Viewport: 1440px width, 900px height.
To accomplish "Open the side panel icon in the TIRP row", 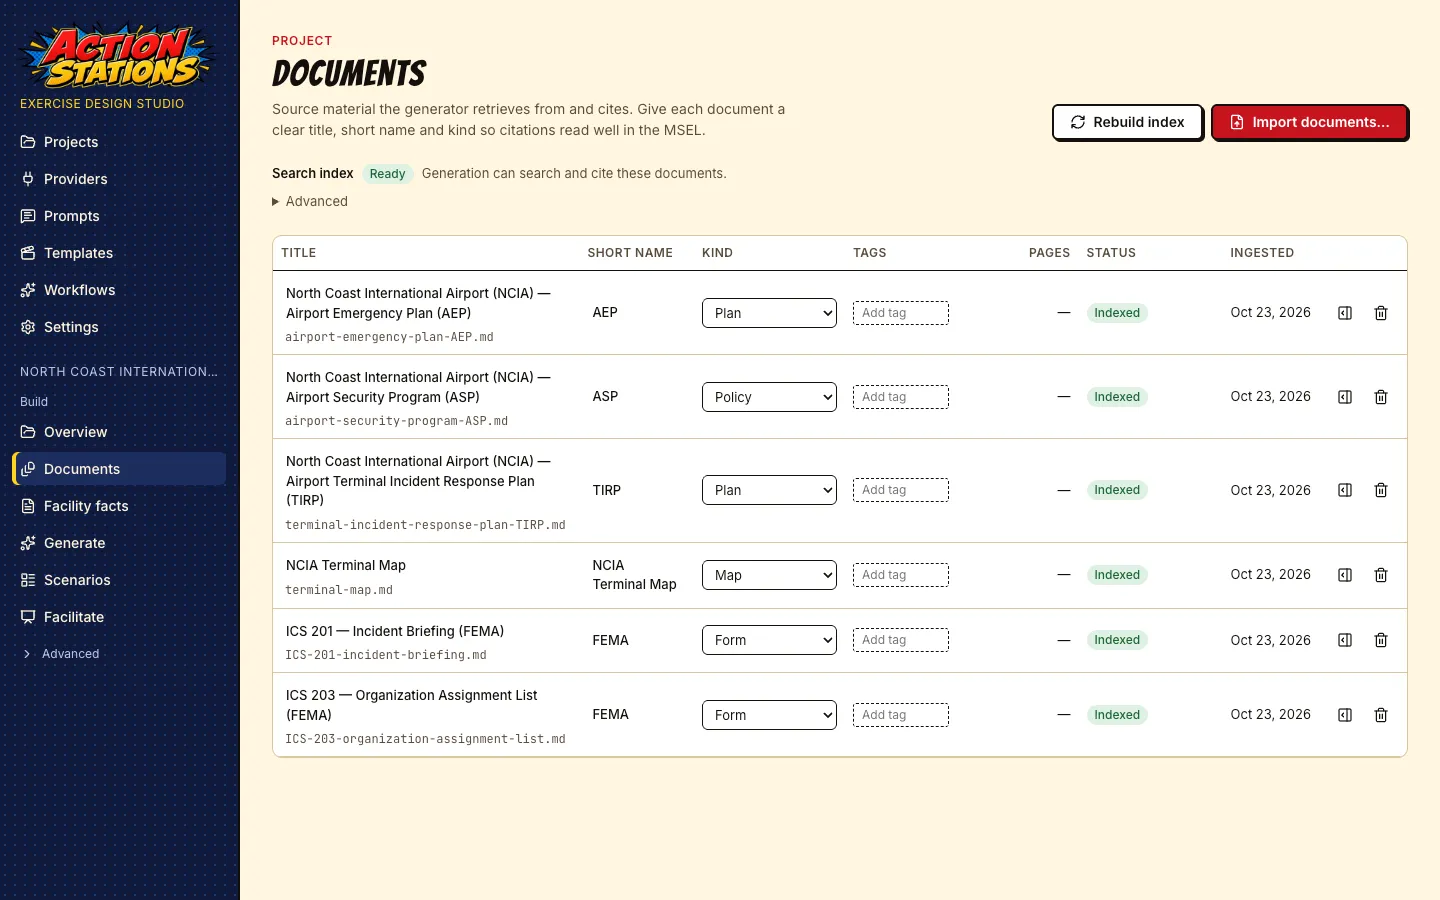I will 1345,490.
